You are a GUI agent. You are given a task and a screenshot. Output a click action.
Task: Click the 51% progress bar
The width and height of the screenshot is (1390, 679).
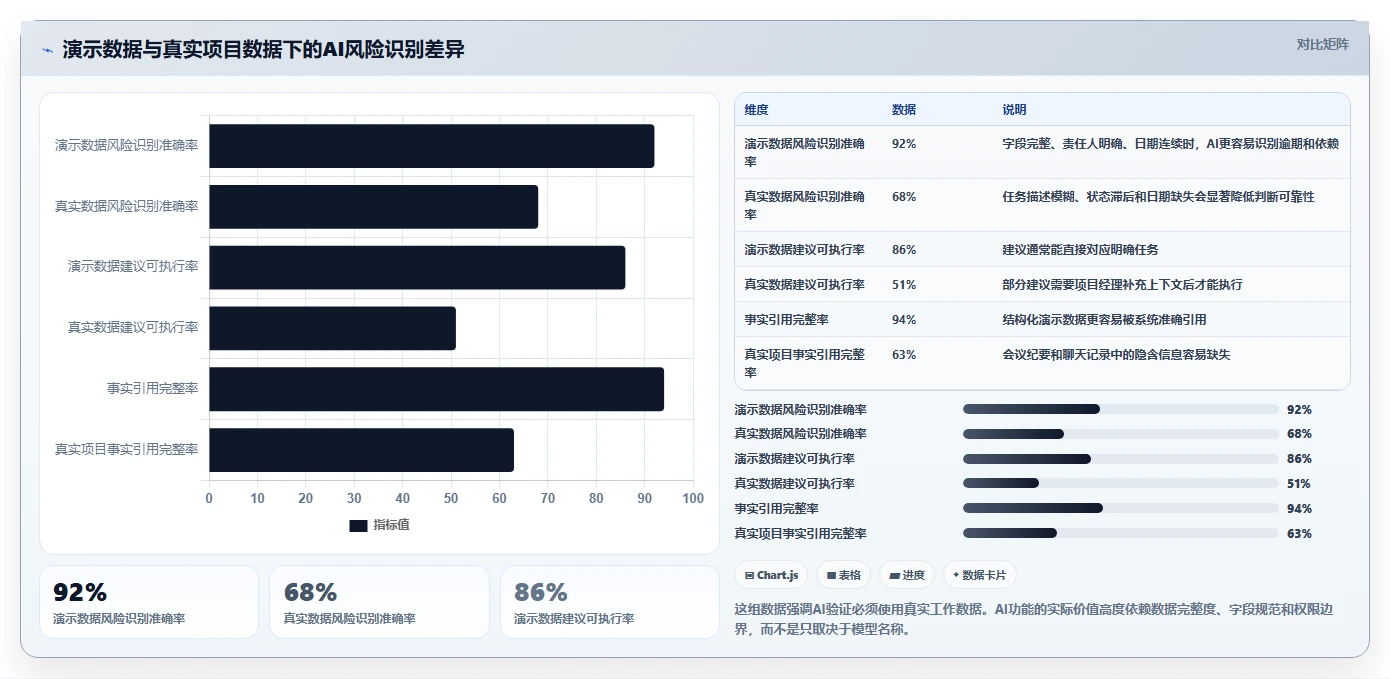click(x=1120, y=483)
